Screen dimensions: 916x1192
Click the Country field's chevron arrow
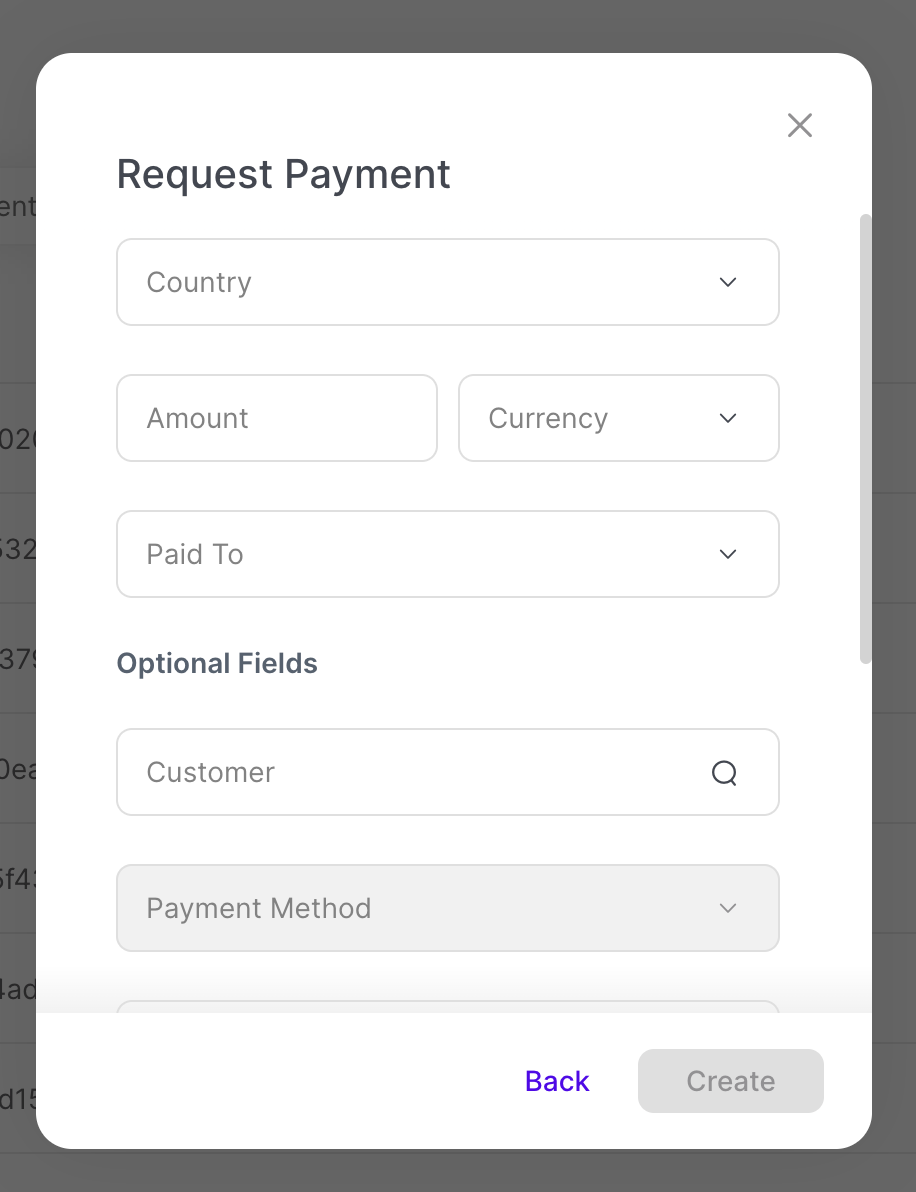(728, 282)
